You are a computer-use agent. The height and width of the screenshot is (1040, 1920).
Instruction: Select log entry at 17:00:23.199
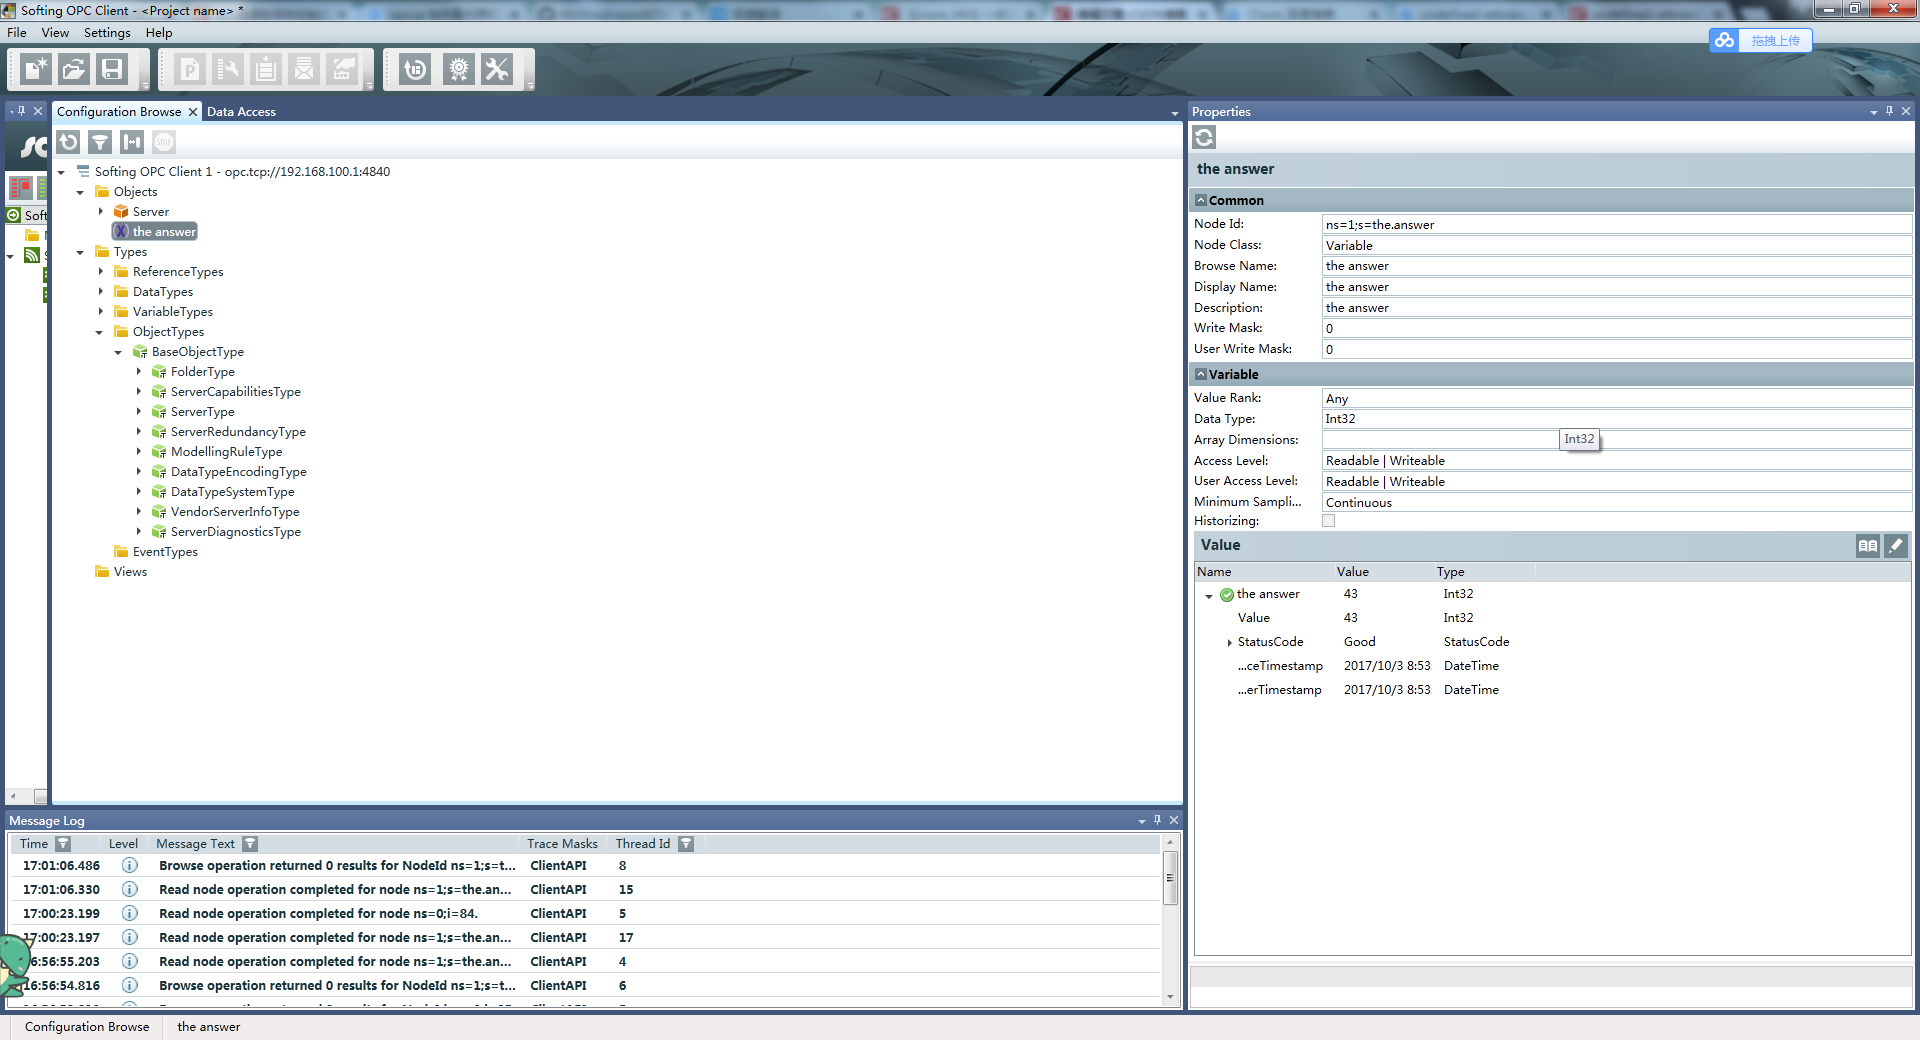pos(585,913)
